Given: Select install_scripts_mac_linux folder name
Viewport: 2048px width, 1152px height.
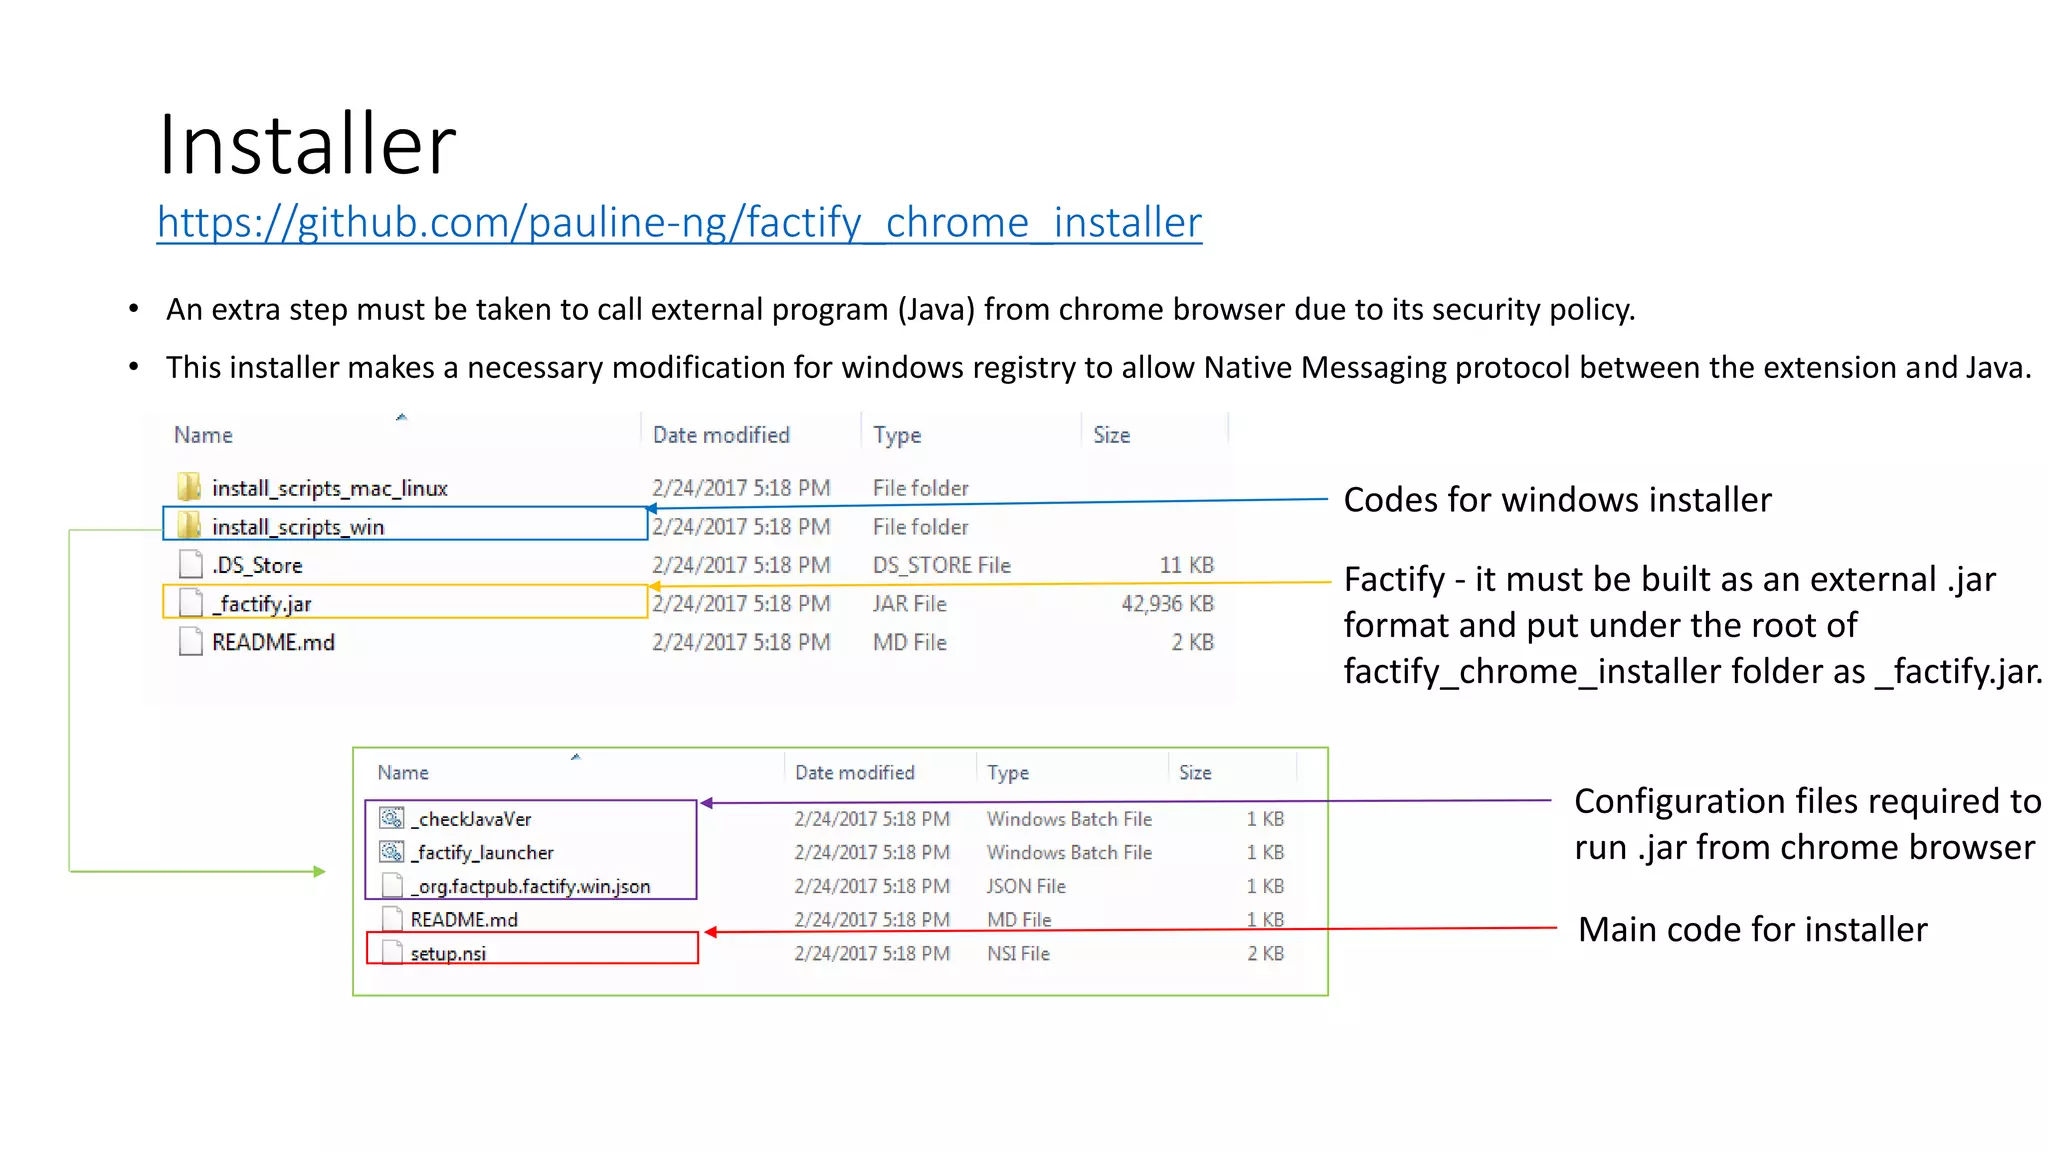Looking at the screenshot, I should (330, 488).
